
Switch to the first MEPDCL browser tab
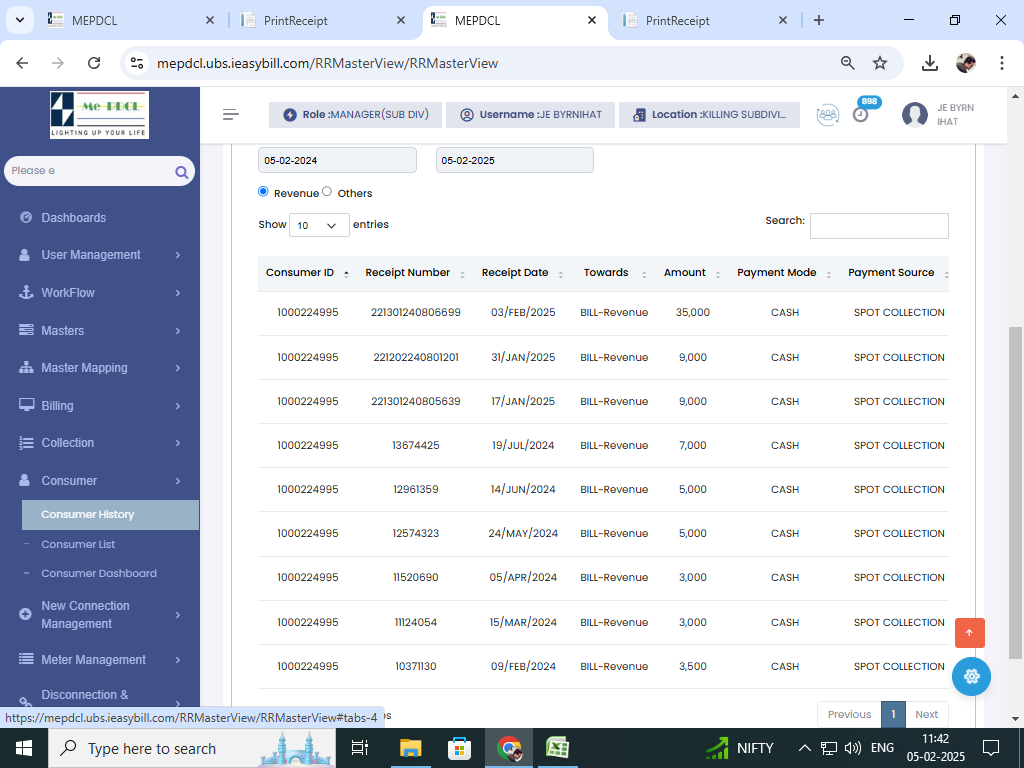pos(131,20)
